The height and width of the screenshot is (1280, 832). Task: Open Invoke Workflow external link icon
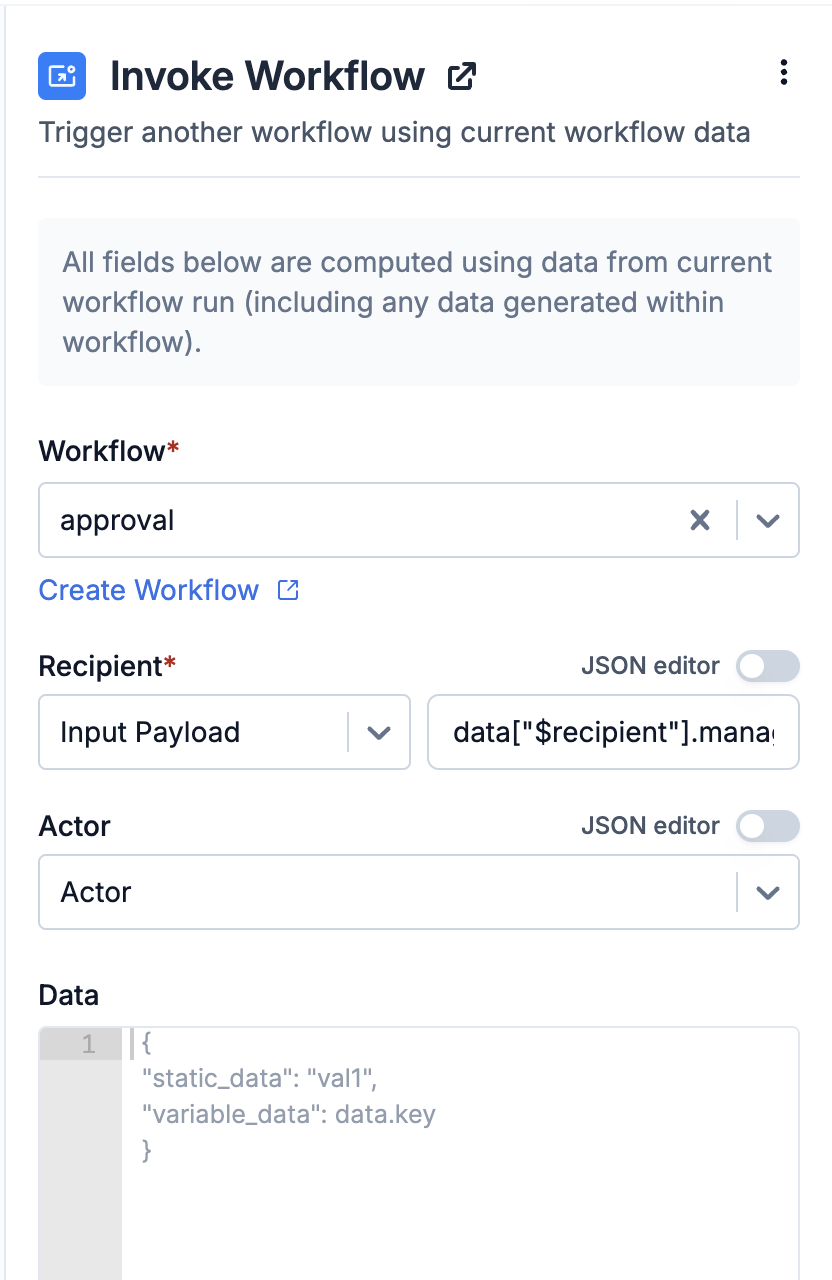pyautogui.click(x=461, y=77)
